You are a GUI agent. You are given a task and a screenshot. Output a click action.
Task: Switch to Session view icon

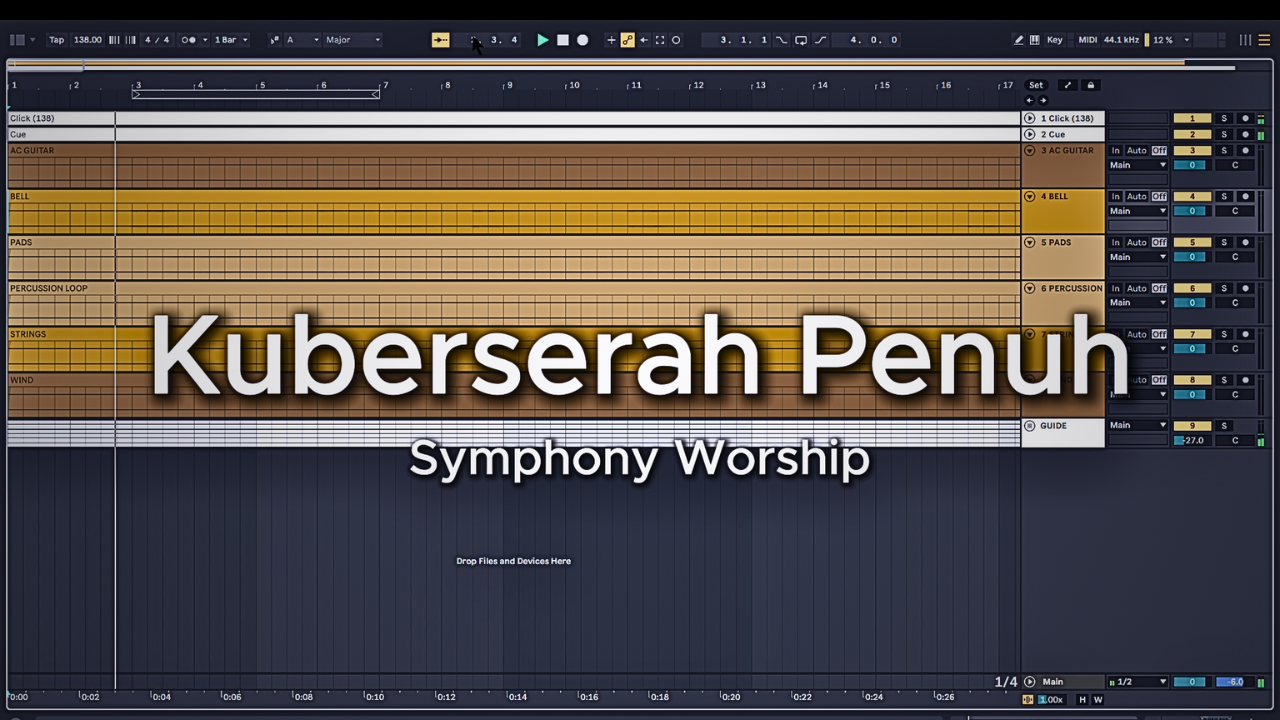coord(1245,40)
